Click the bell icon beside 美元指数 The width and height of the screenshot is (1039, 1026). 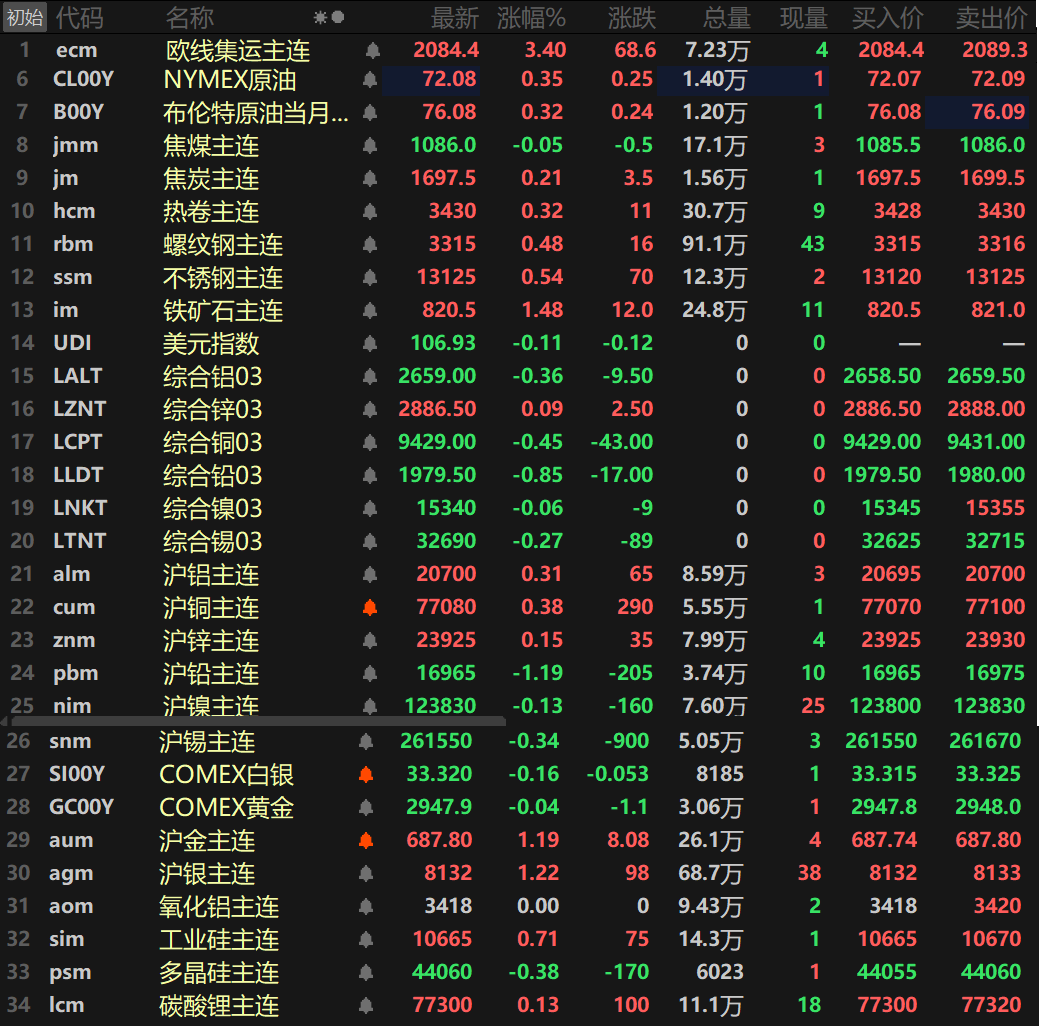[x=370, y=343]
